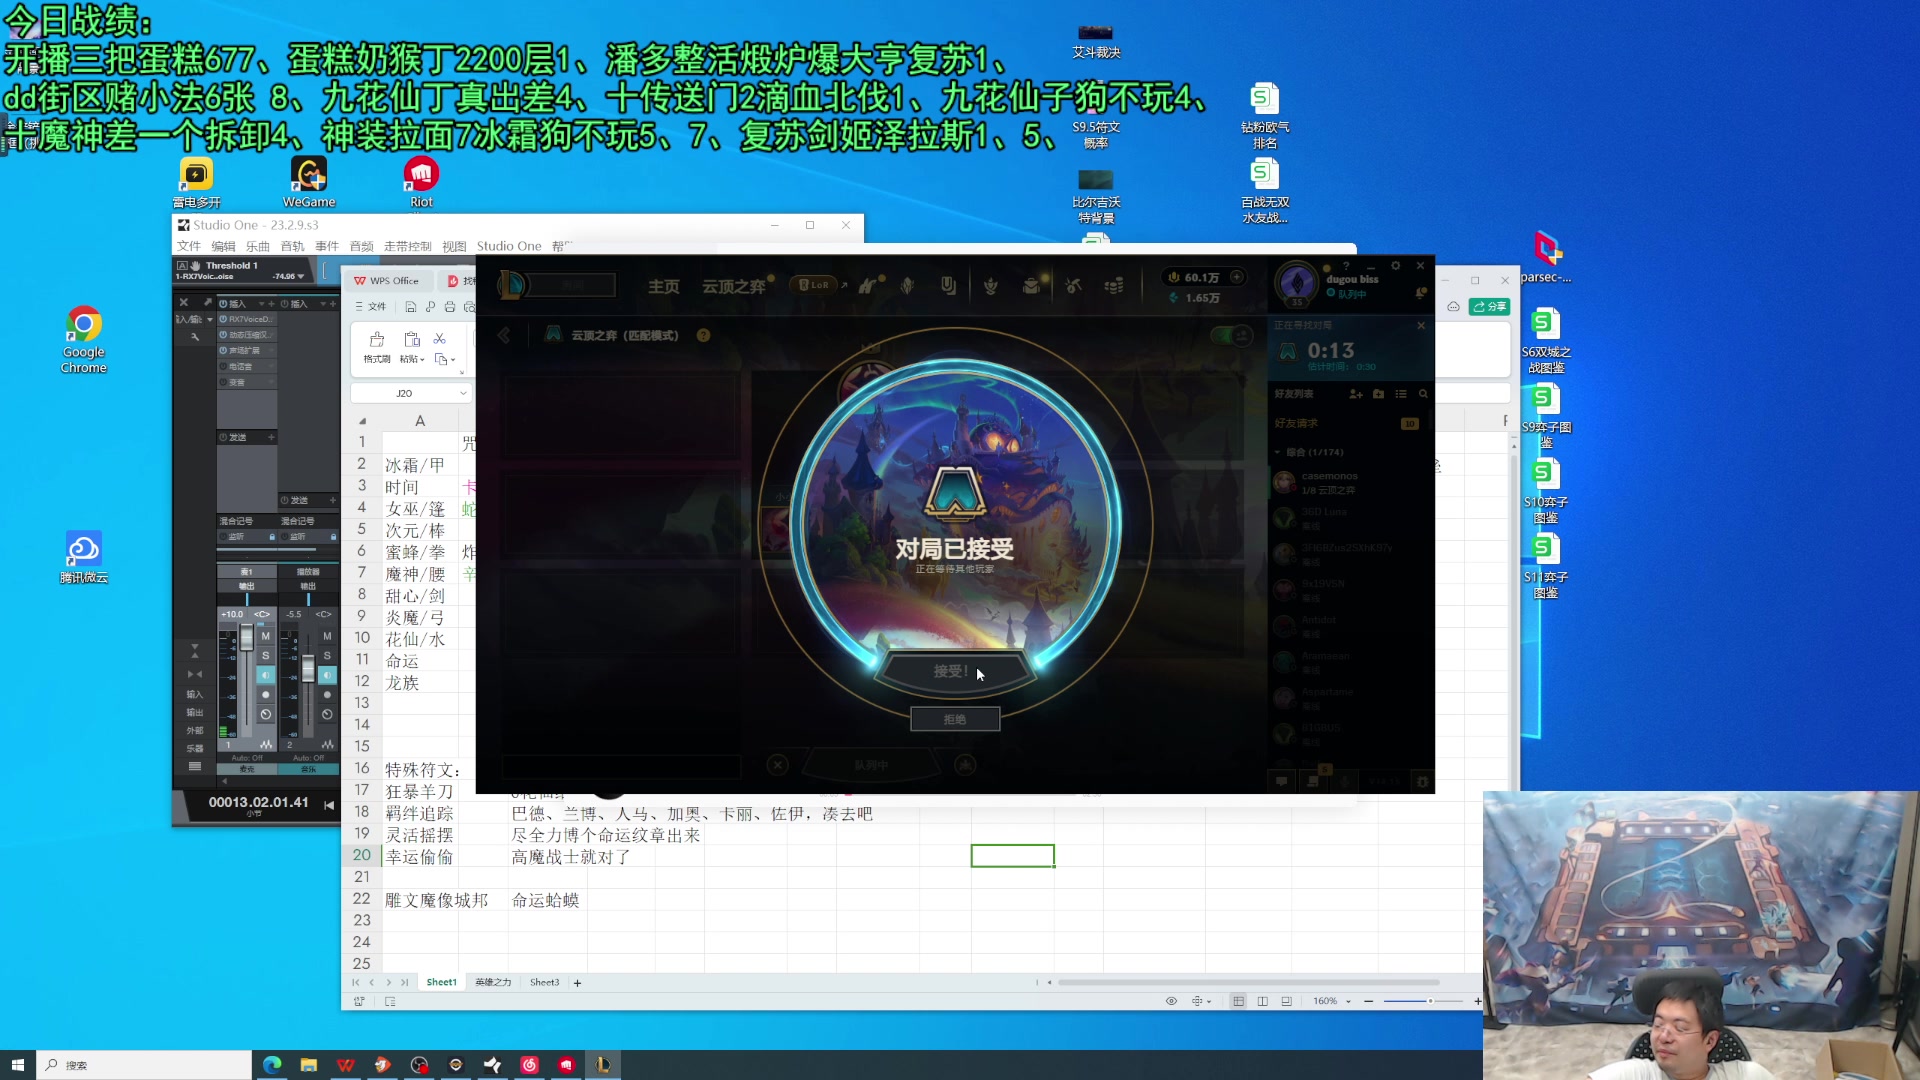The image size is (1920, 1080).
Task: Add a new sheet with plus button
Action: point(577,983)
